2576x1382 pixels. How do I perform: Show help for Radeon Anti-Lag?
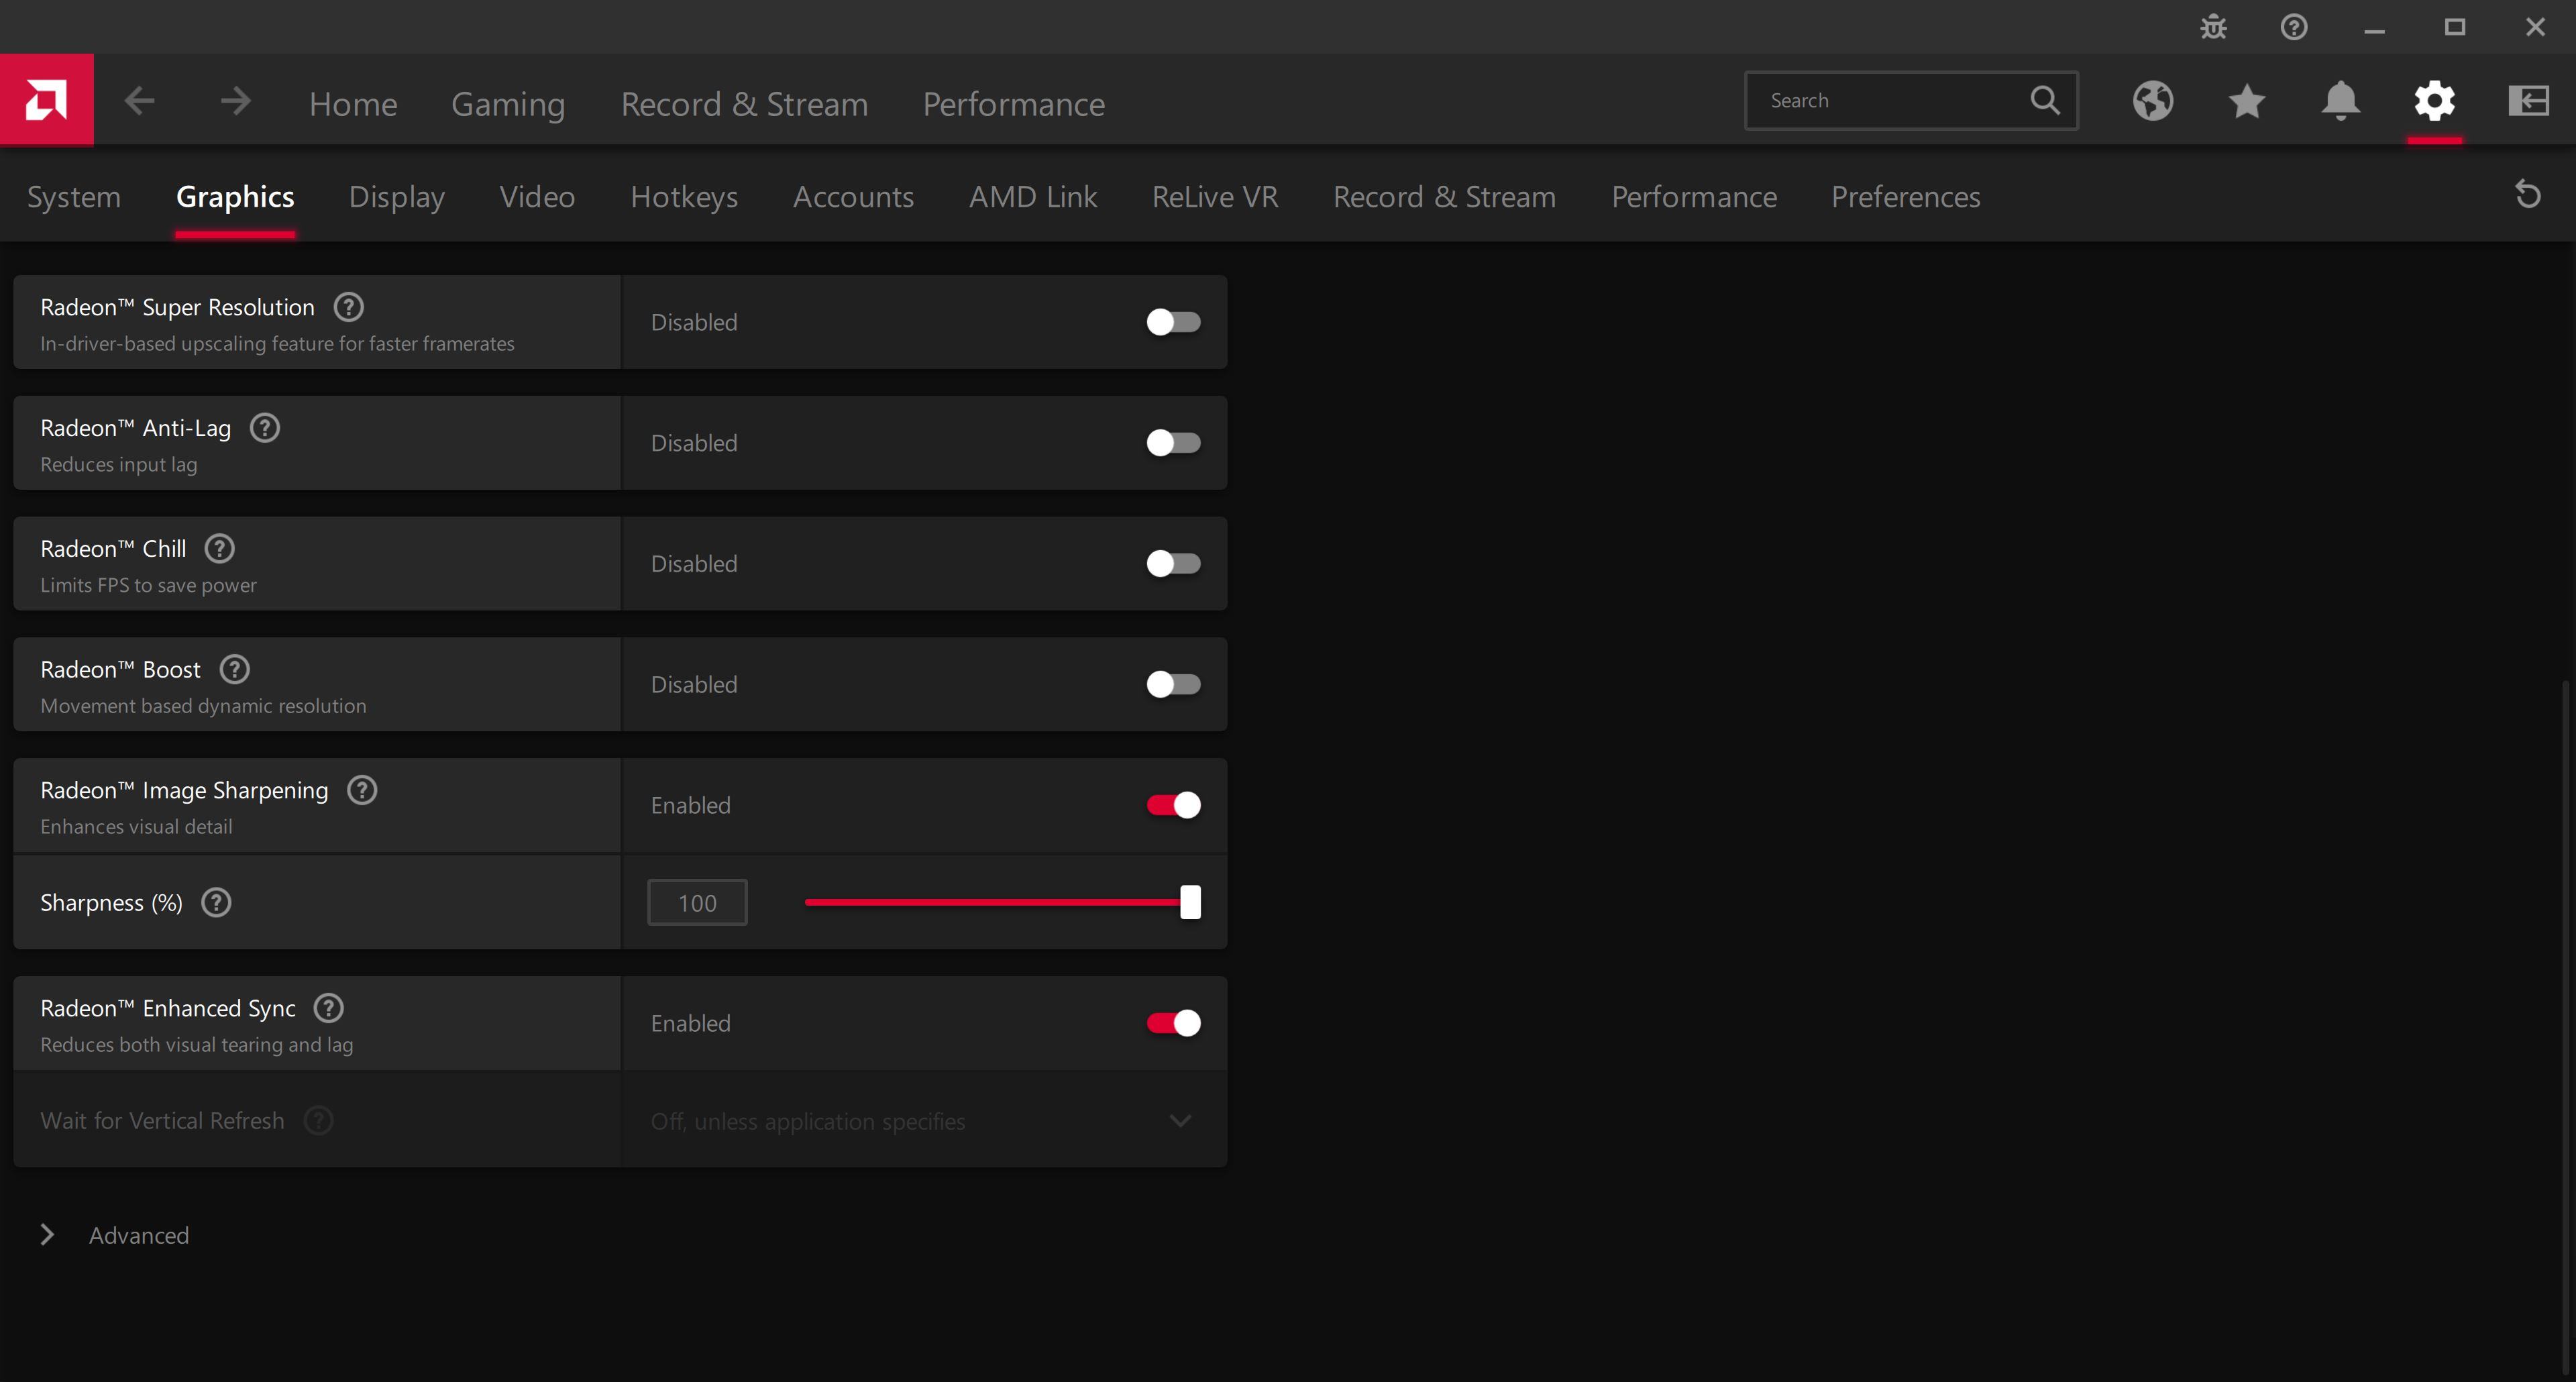(265, 428)
